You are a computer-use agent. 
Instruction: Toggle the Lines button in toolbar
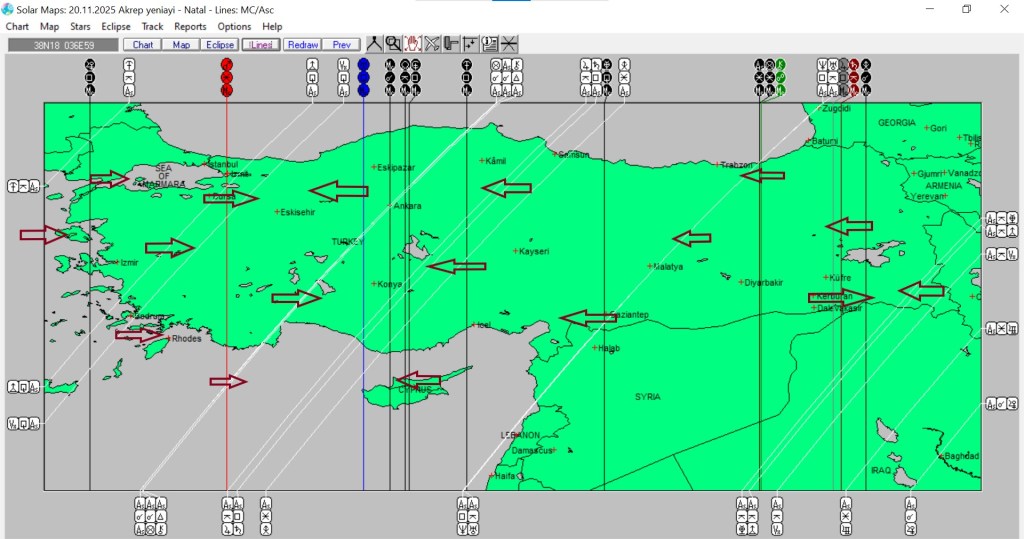pos(260,45)
